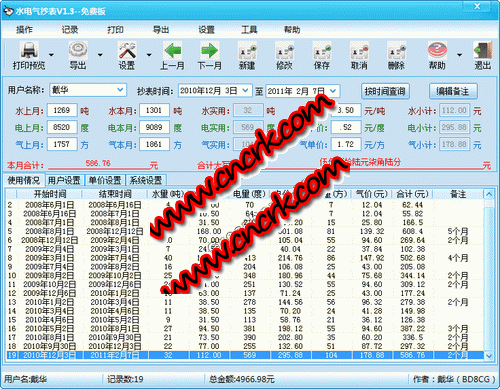Image resolution: width=500 pixels, height=389 pixels.
Task: Select row 2 starting 2008年6月1日
Action: (x=245, y=205)
